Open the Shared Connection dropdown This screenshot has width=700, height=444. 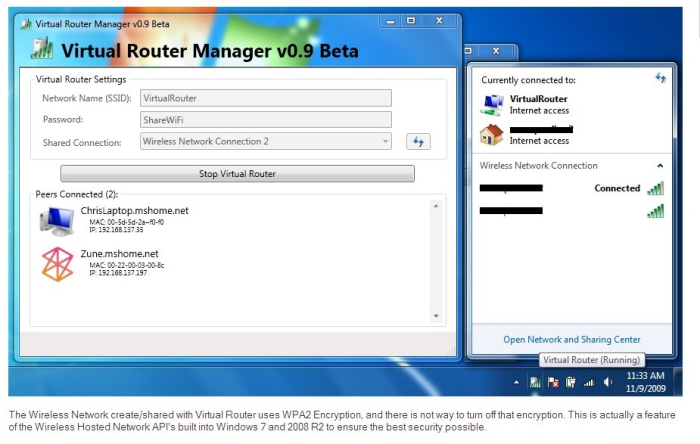point(266,141)
